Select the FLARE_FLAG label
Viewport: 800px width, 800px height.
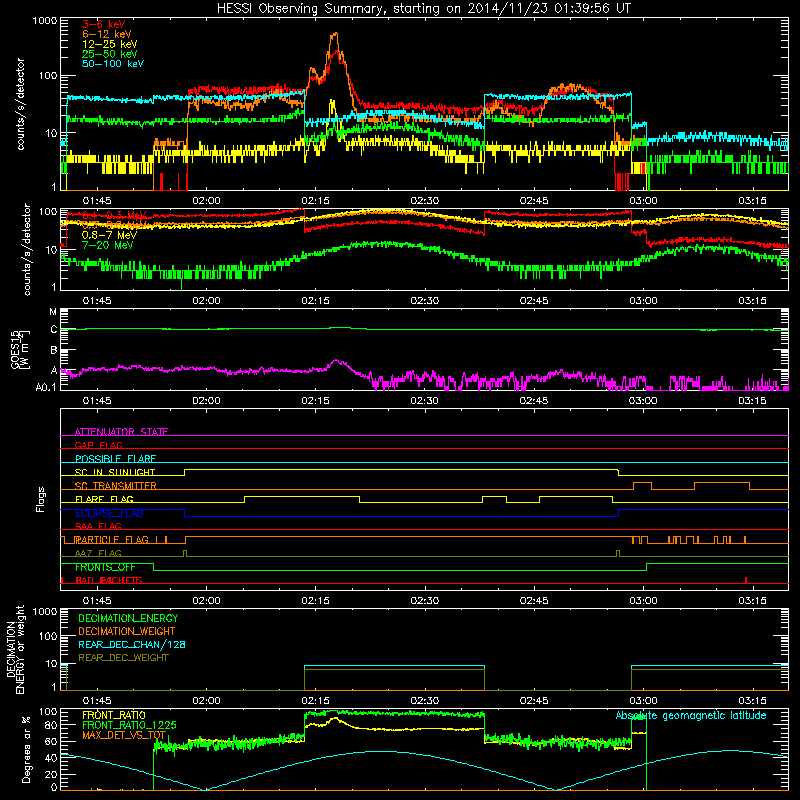pyautogui.click(x=104, y=499)
